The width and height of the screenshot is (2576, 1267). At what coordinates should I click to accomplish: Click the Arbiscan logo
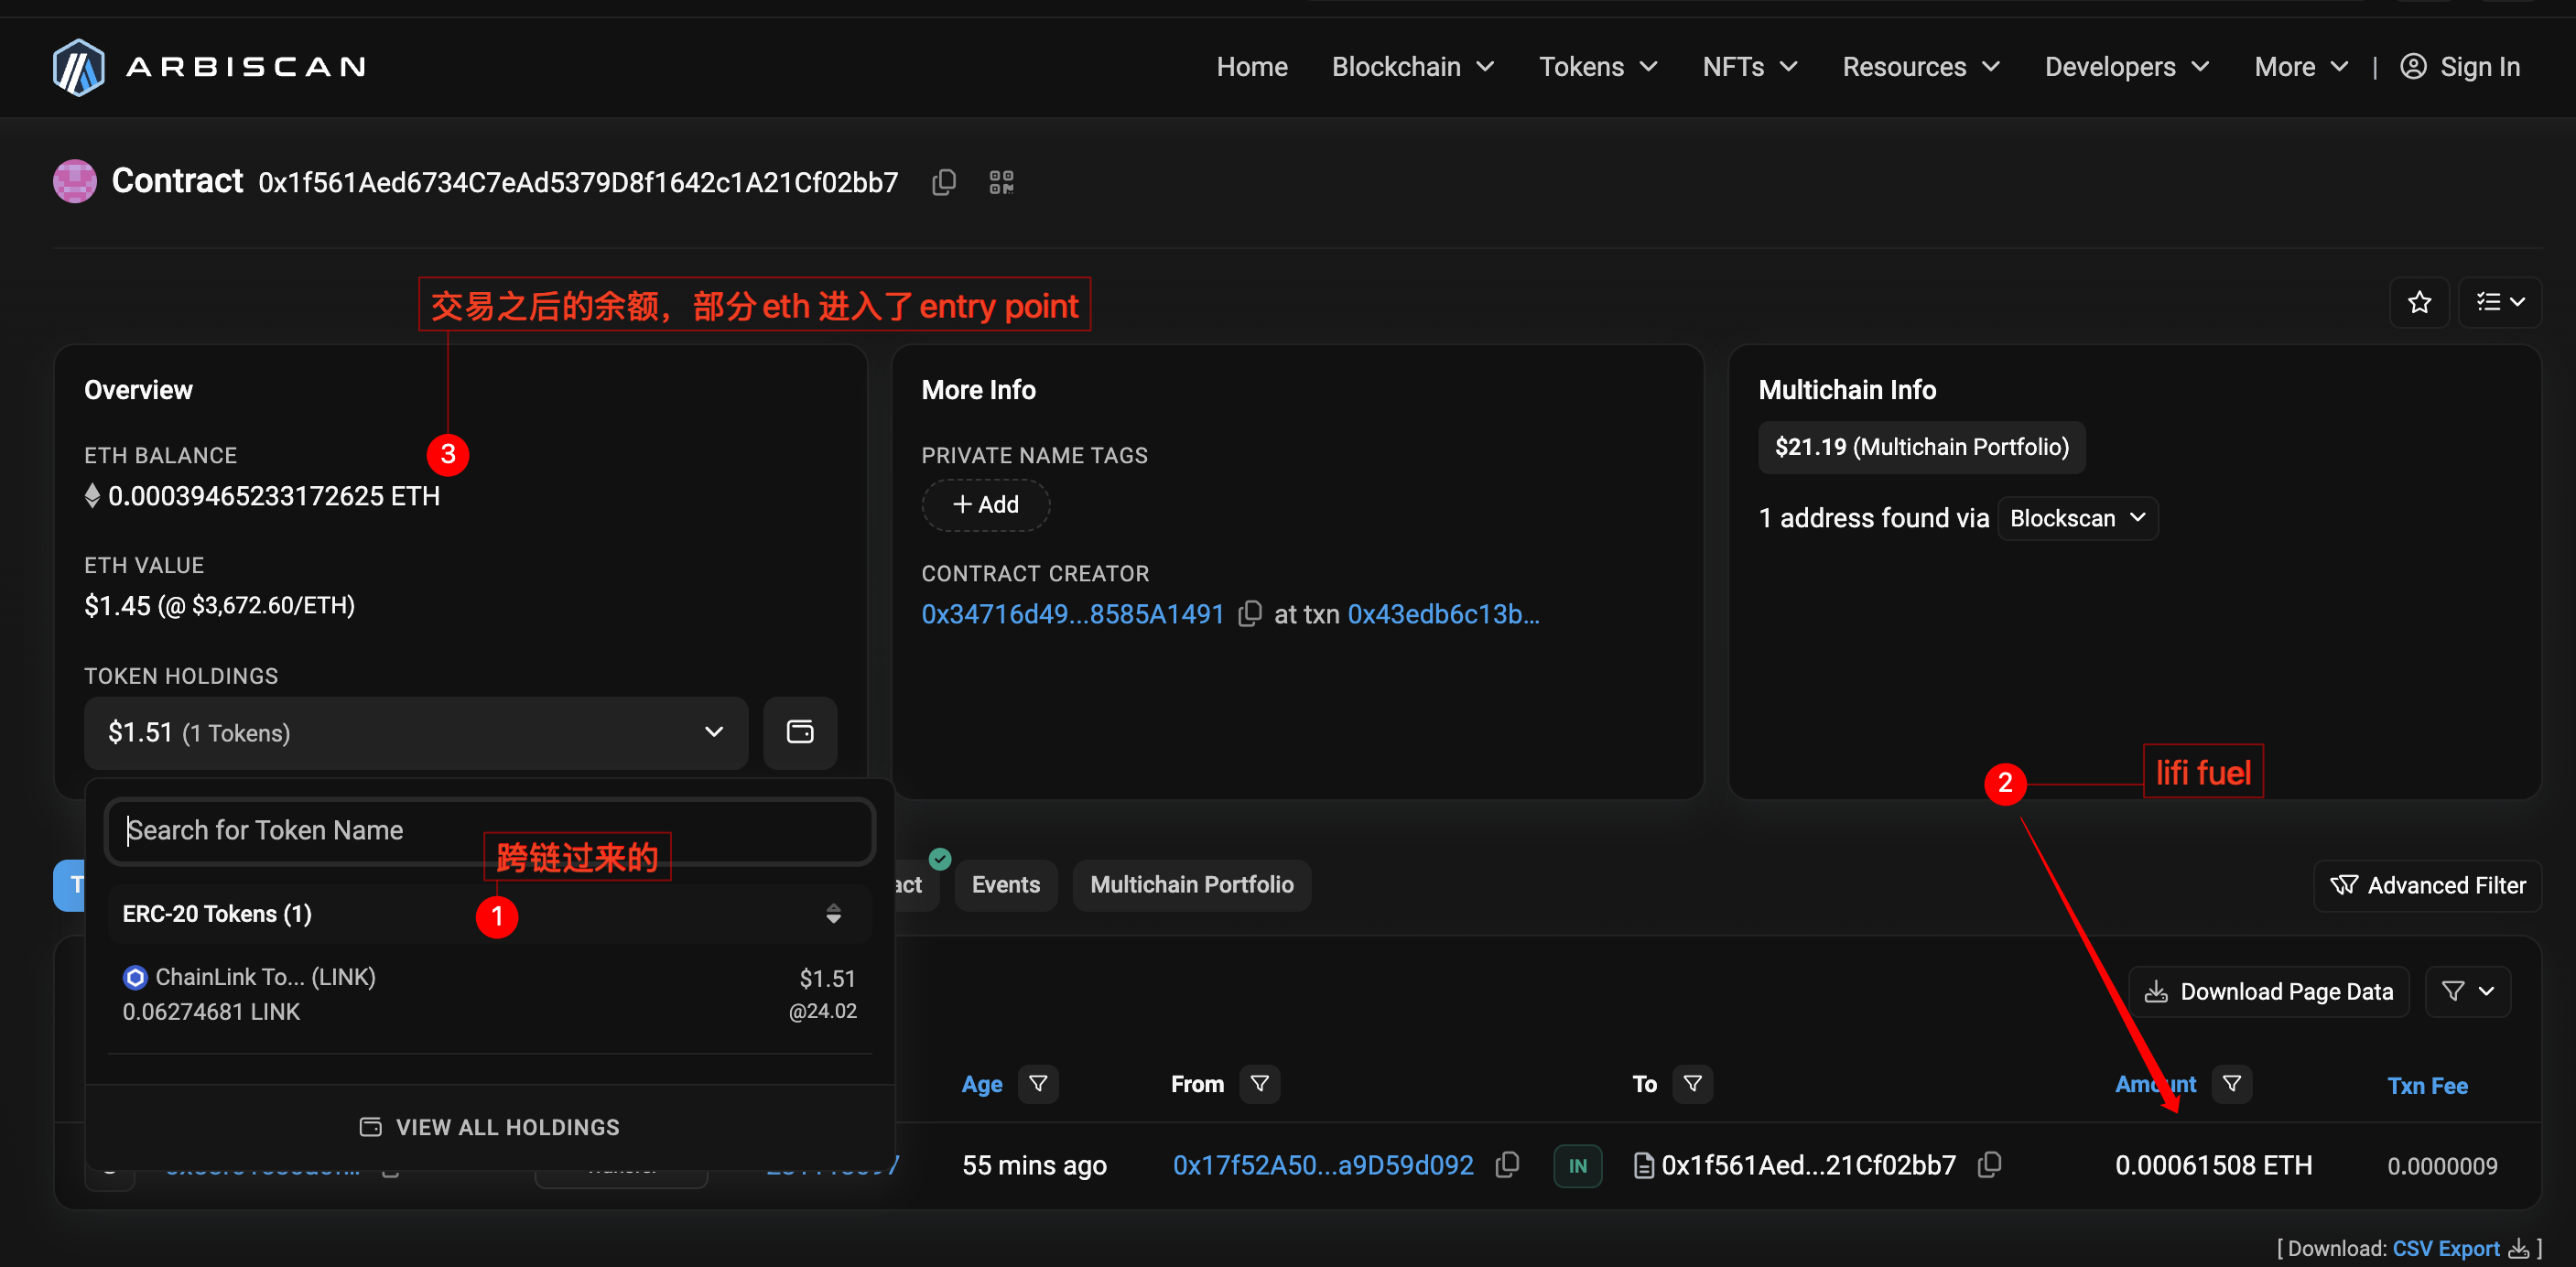click(x=209, y=67)
